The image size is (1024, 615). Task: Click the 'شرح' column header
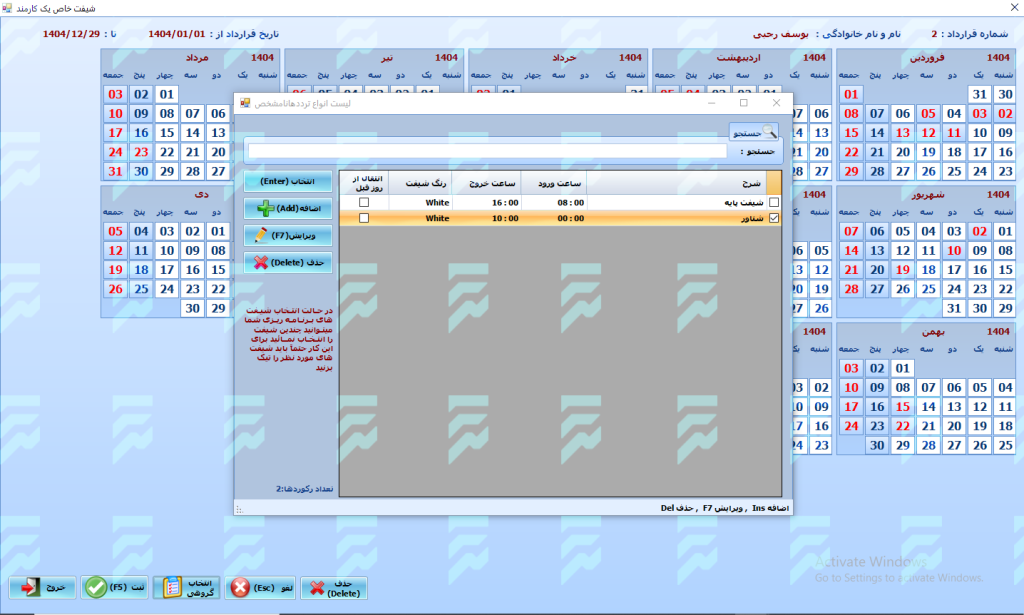[x=675, y=182]
